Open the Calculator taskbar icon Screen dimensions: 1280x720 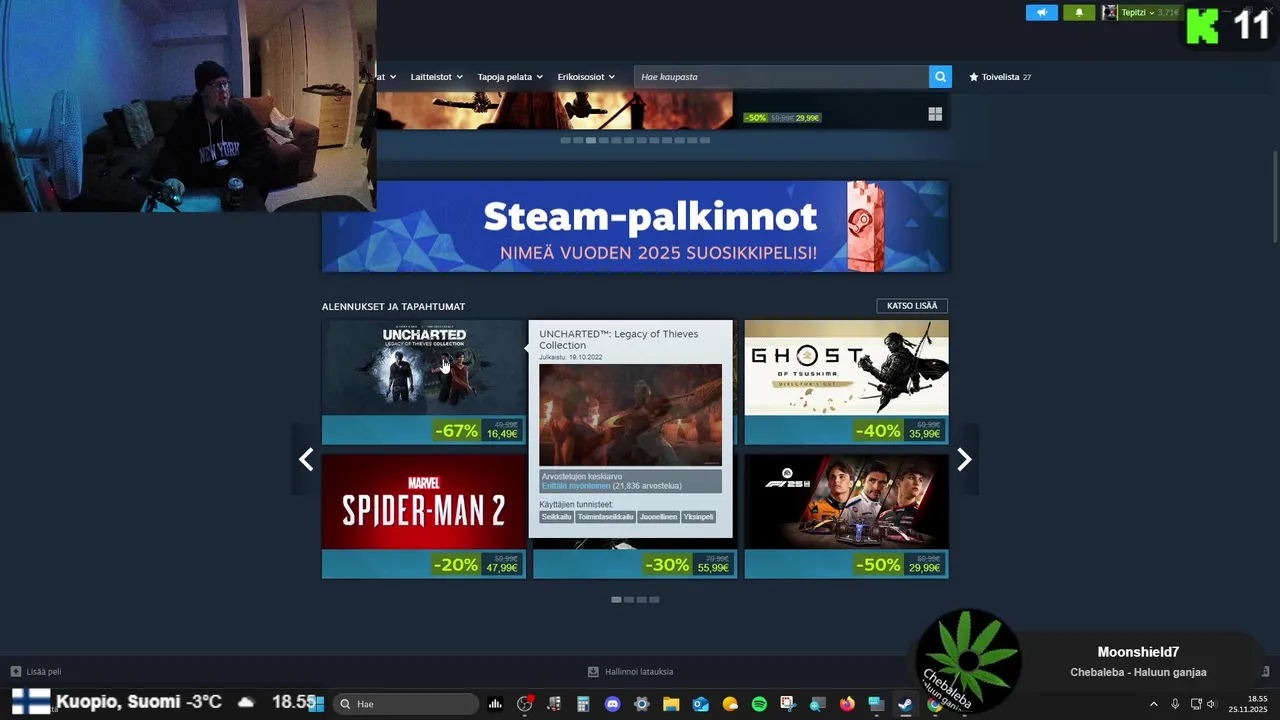click(x=583, y=704)
